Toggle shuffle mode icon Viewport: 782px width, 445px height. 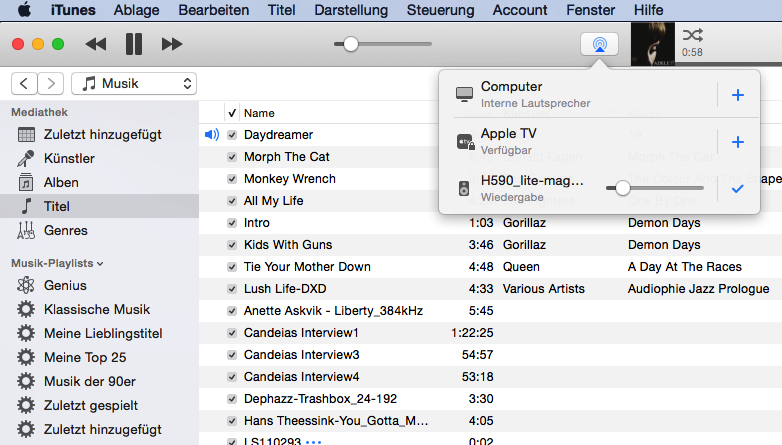tap(693, 35)
